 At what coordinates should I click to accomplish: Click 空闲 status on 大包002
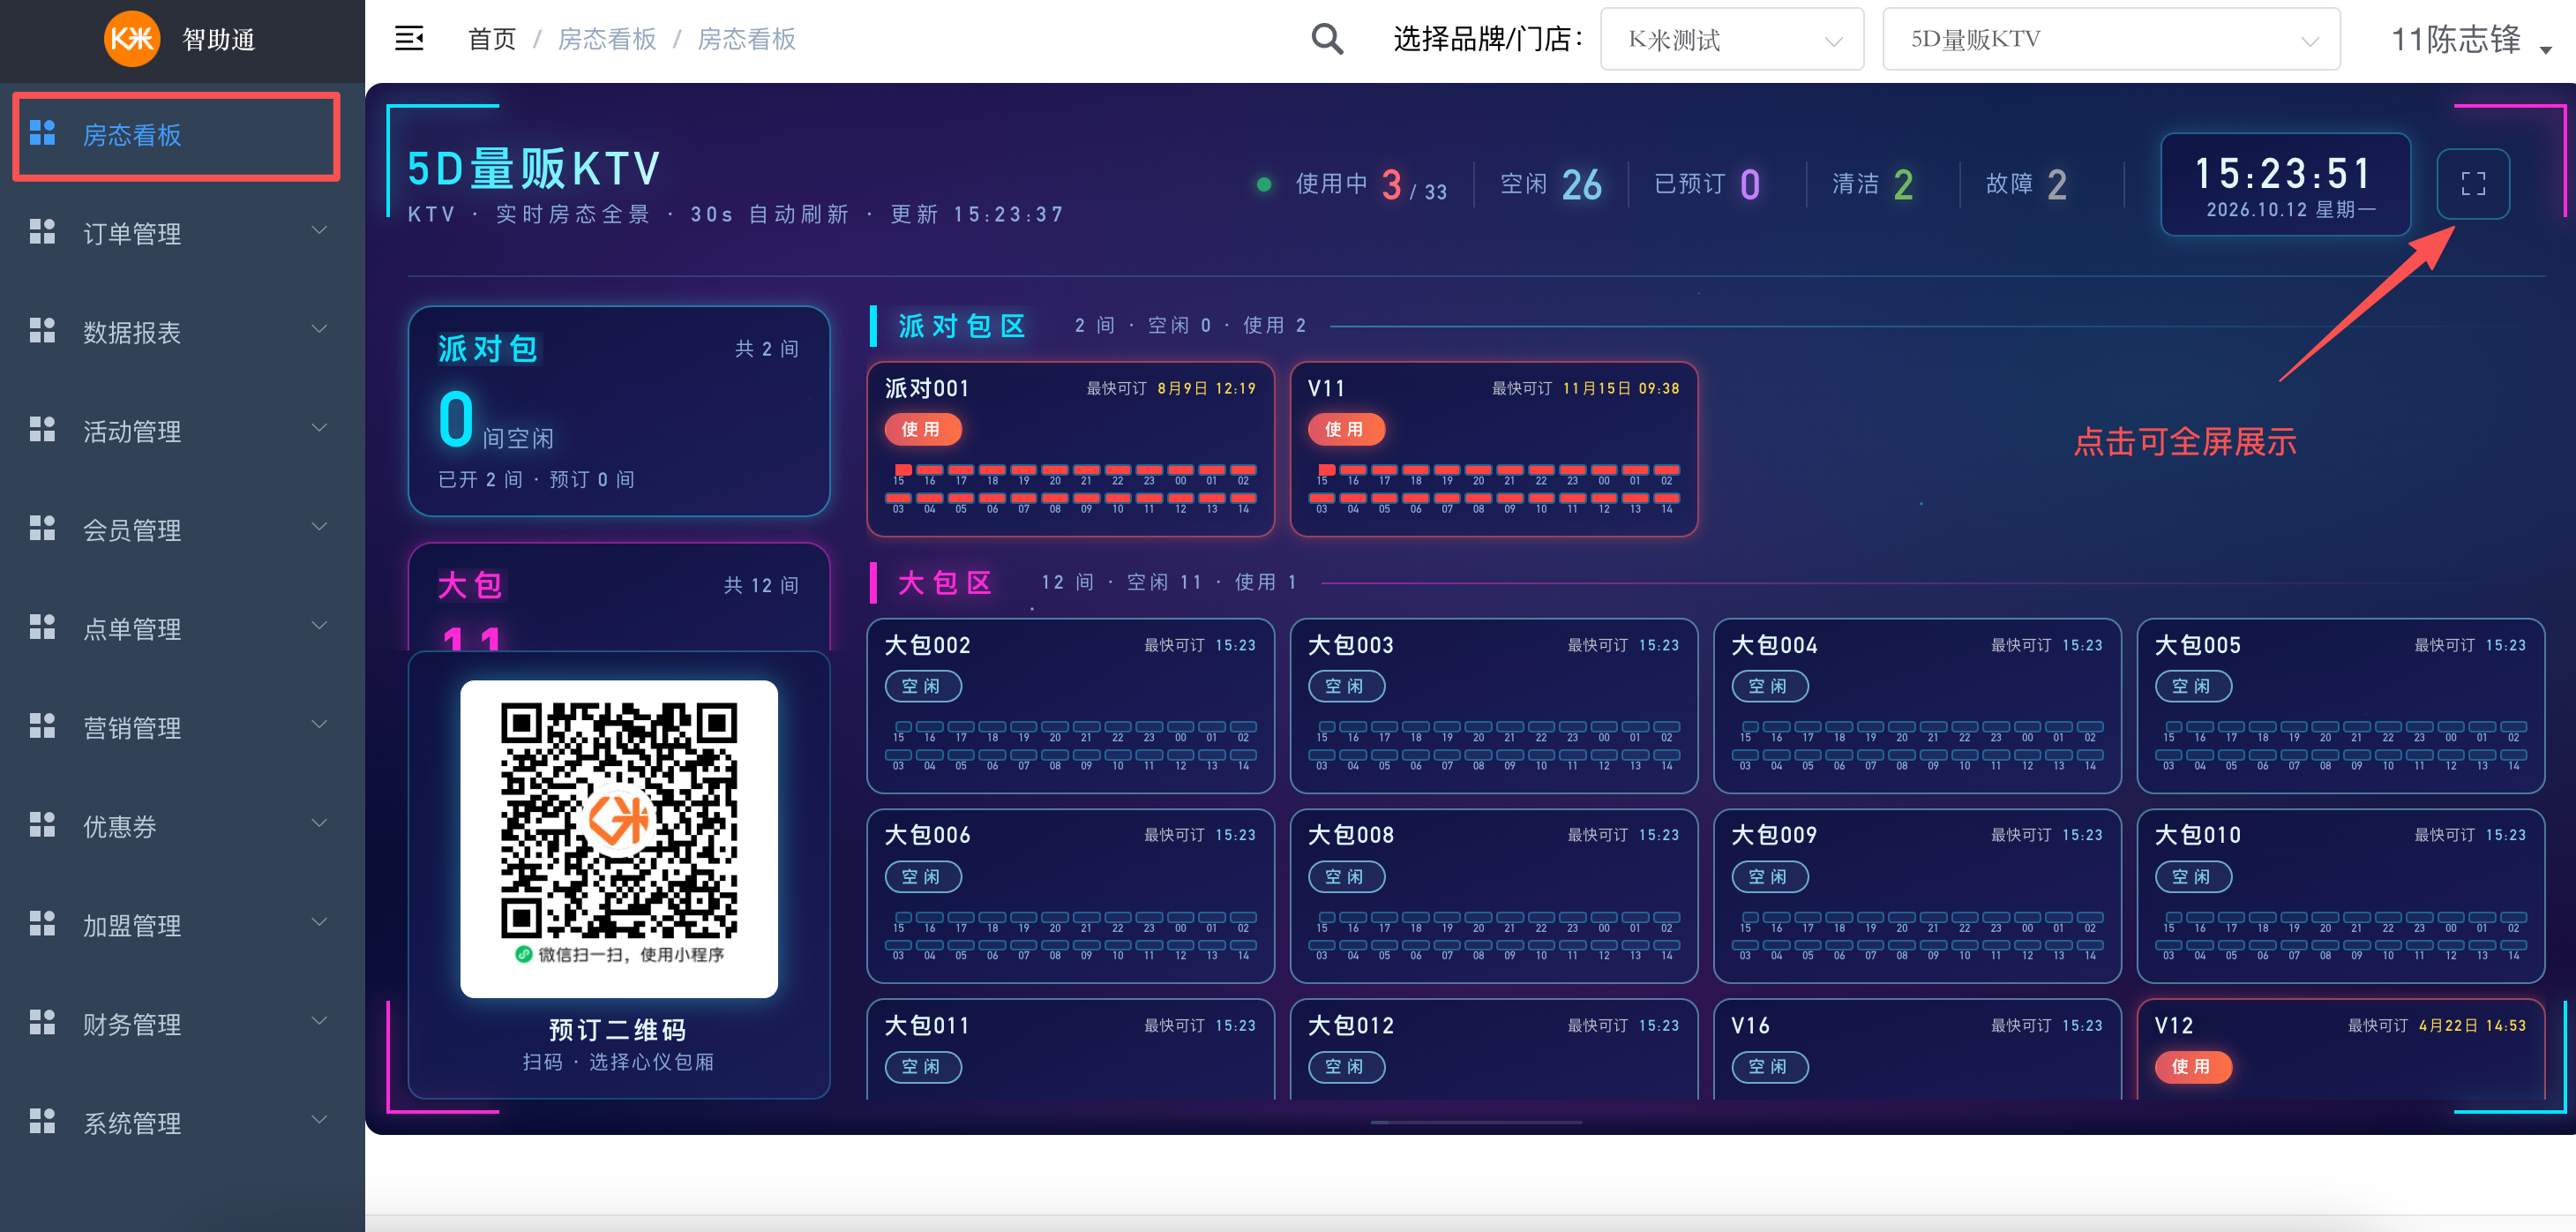pyautogui.click(x=922, y=686)
